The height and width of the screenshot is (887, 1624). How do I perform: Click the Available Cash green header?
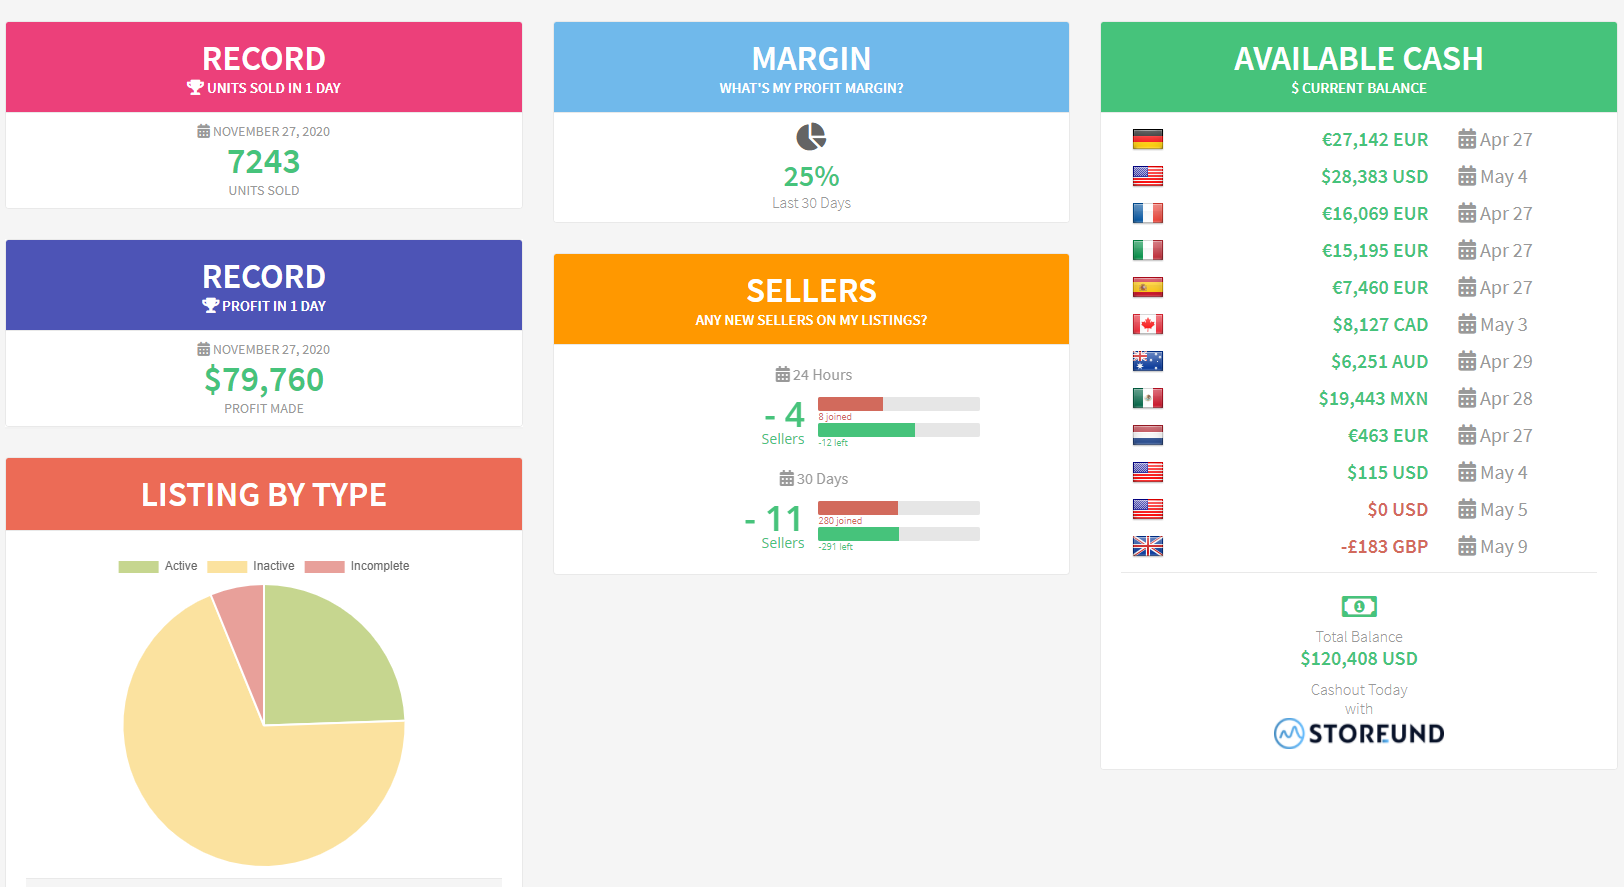[x=1358, y=67]
